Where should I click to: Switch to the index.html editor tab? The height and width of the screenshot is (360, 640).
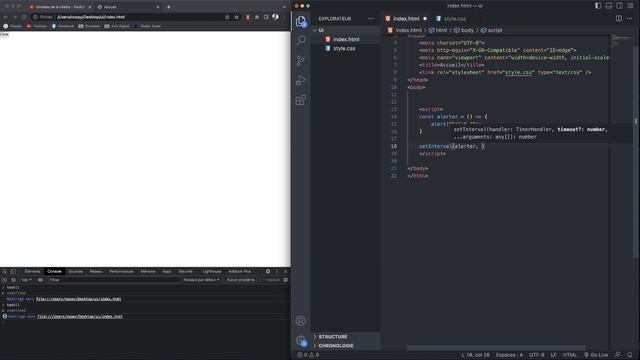coord(406,18)
